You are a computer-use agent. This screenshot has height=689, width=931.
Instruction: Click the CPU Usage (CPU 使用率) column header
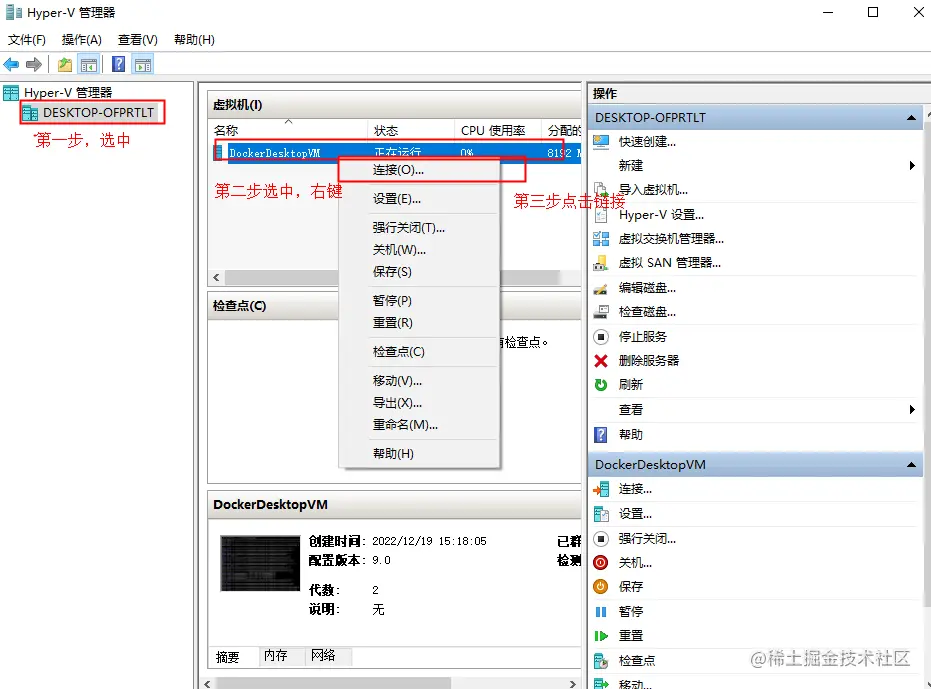click(498, 130)
